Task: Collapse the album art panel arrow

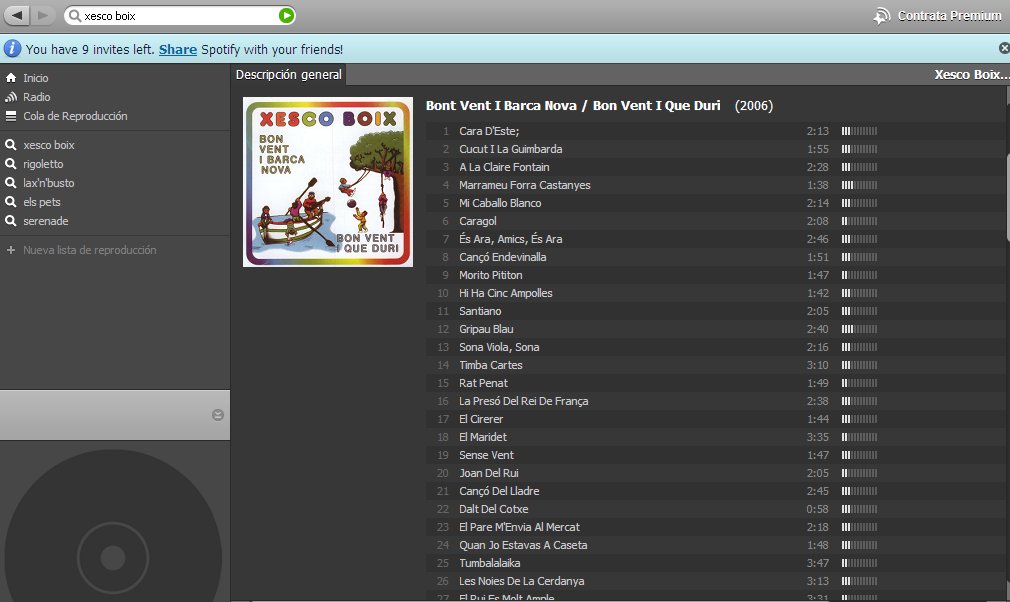Action: [x=218, y=415]
